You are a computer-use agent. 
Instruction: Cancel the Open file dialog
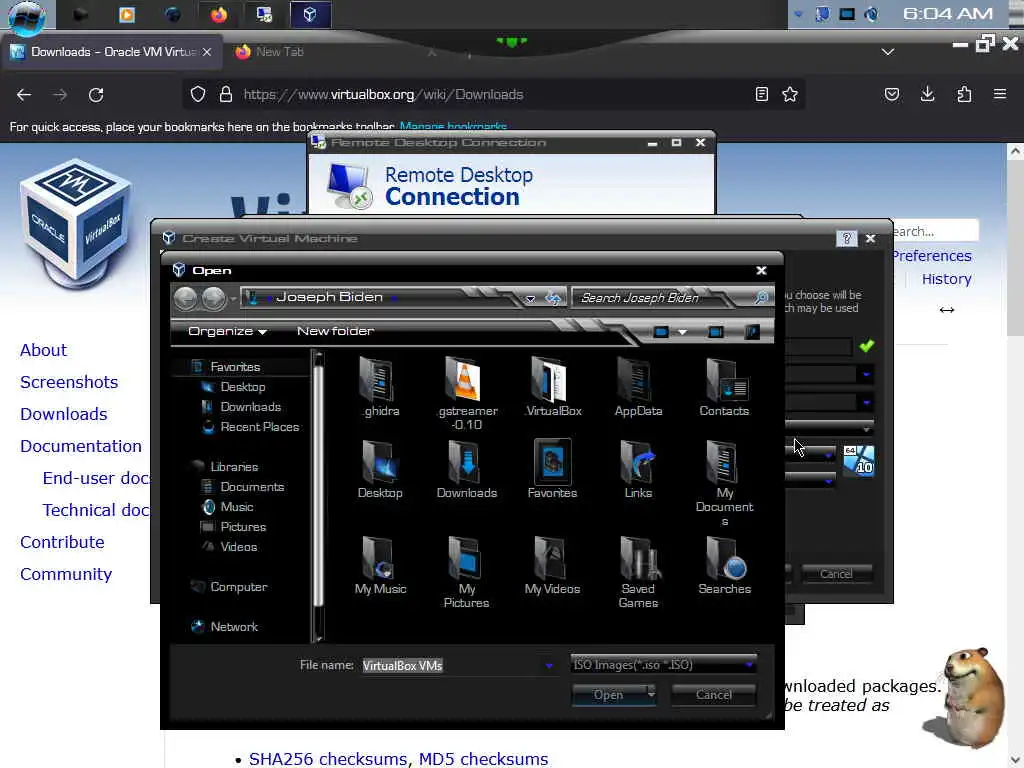713,694
